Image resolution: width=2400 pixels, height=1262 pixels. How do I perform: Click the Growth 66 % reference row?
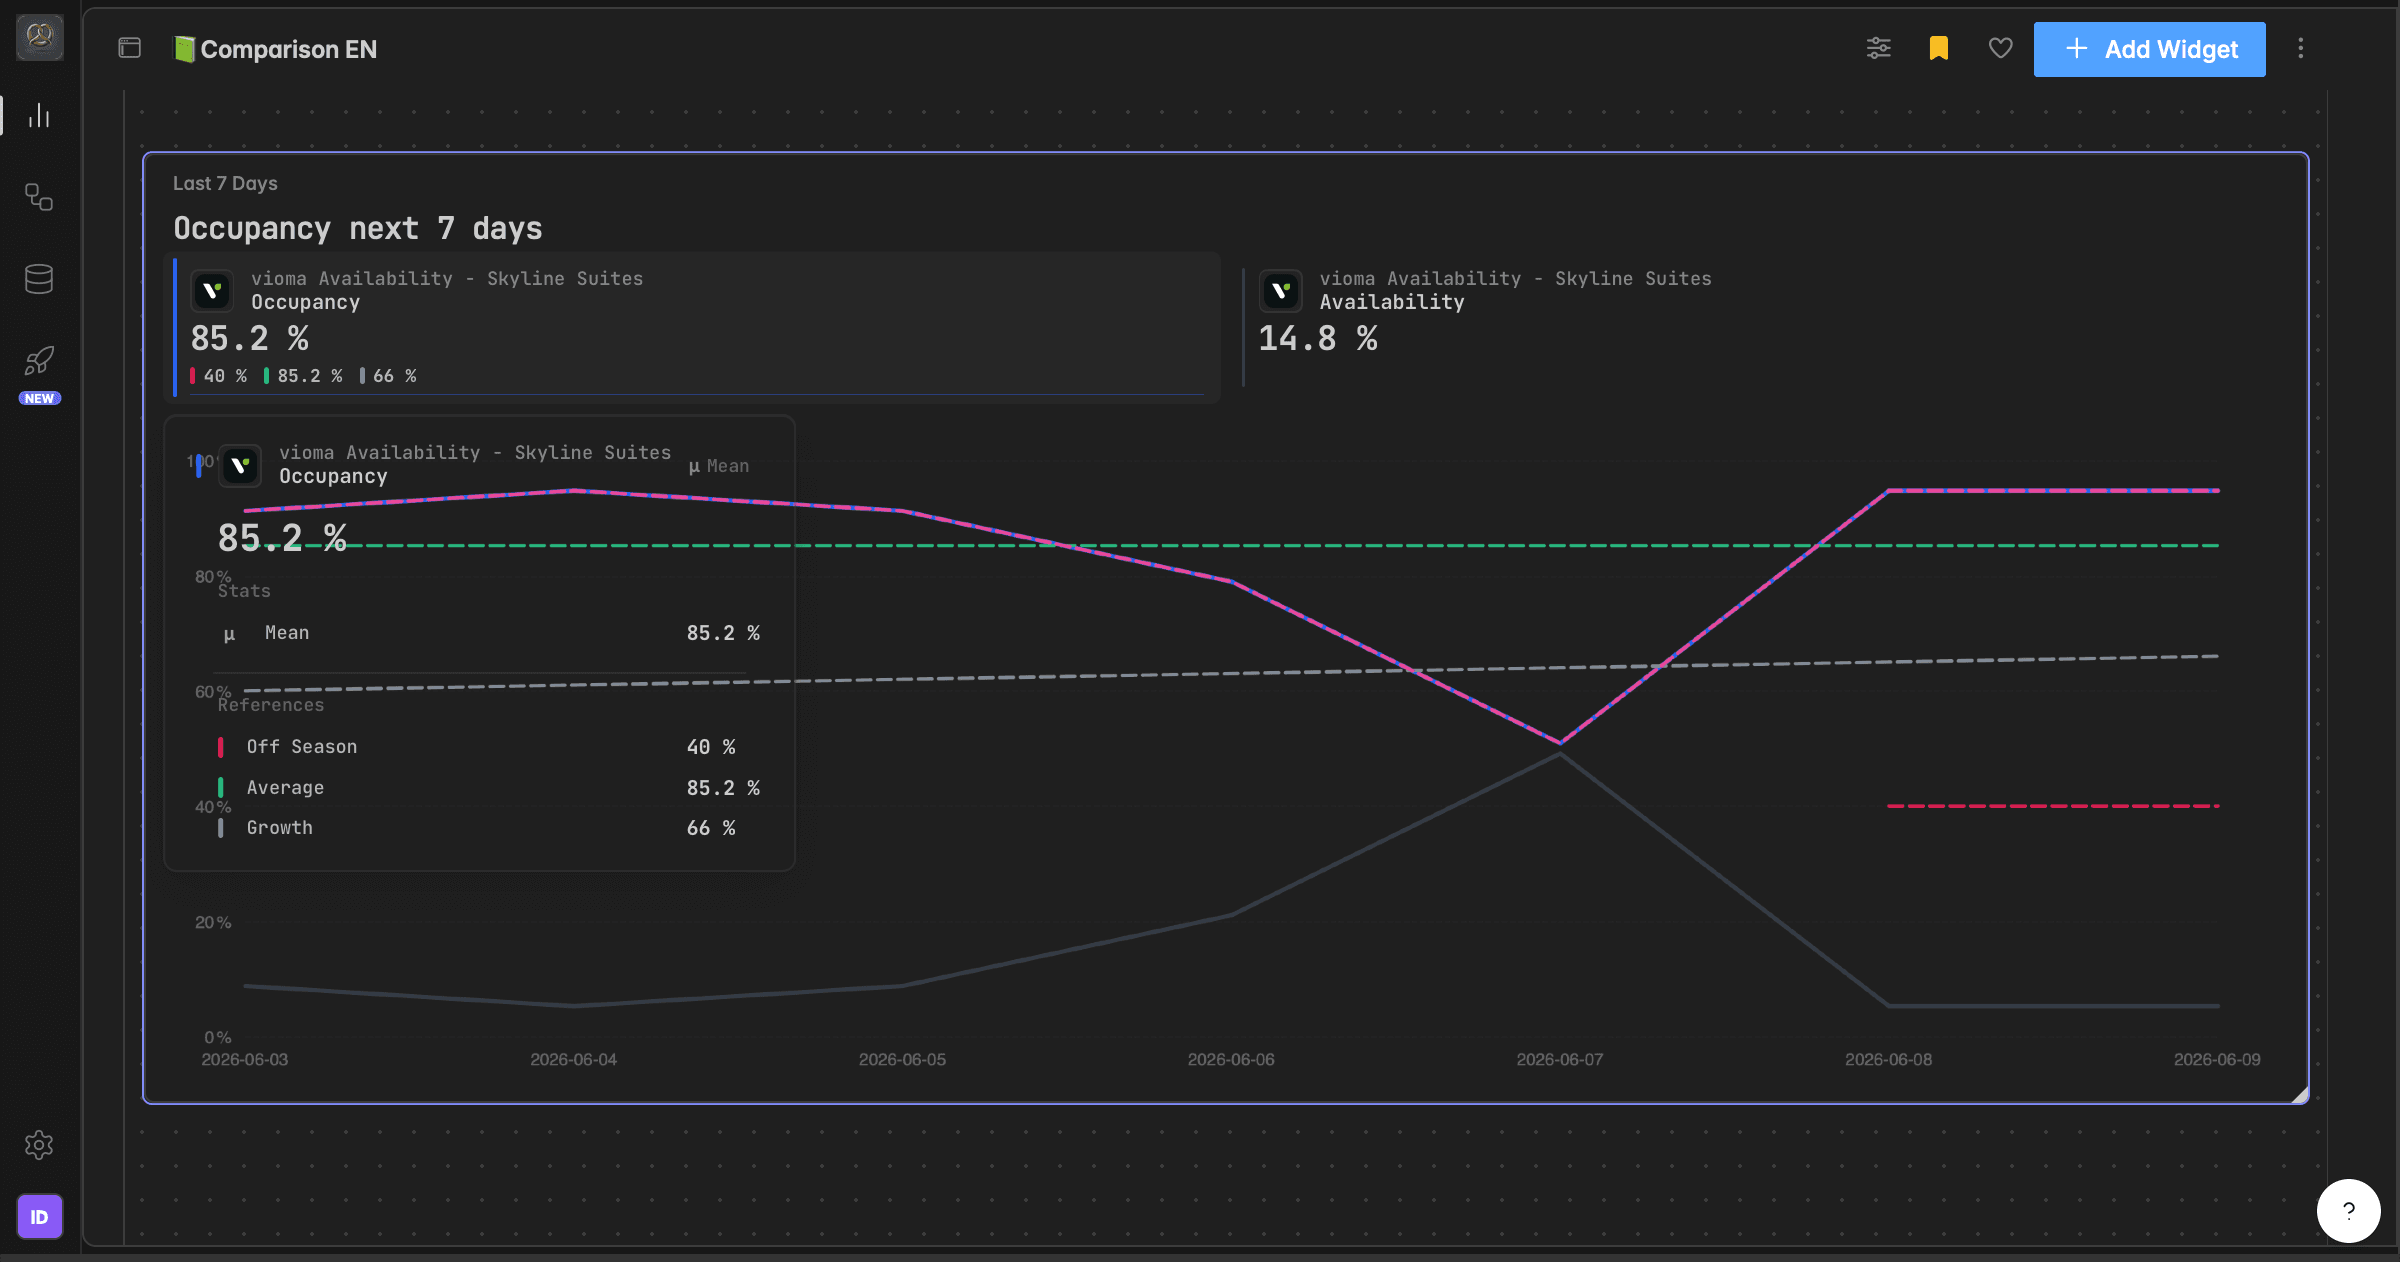pos(478,828)
